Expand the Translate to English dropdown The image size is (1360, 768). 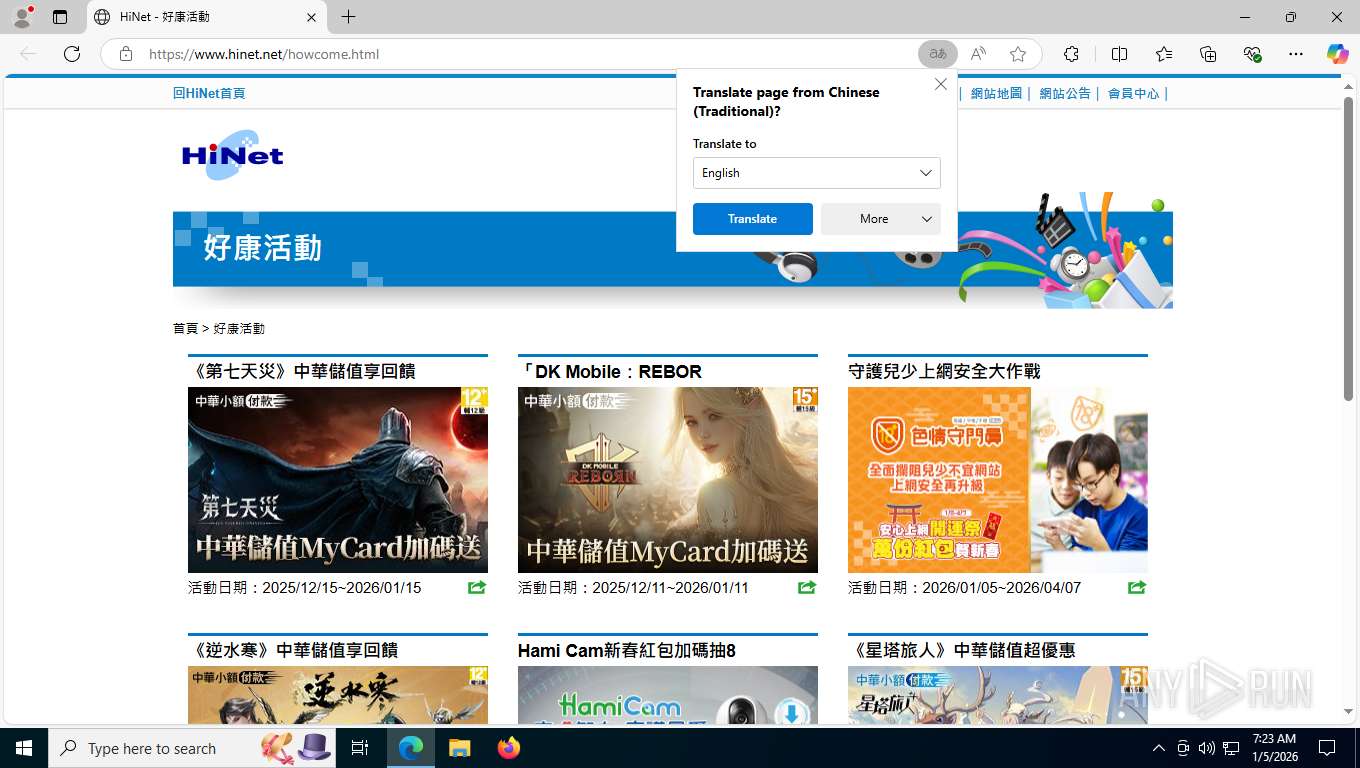(817, 173)
